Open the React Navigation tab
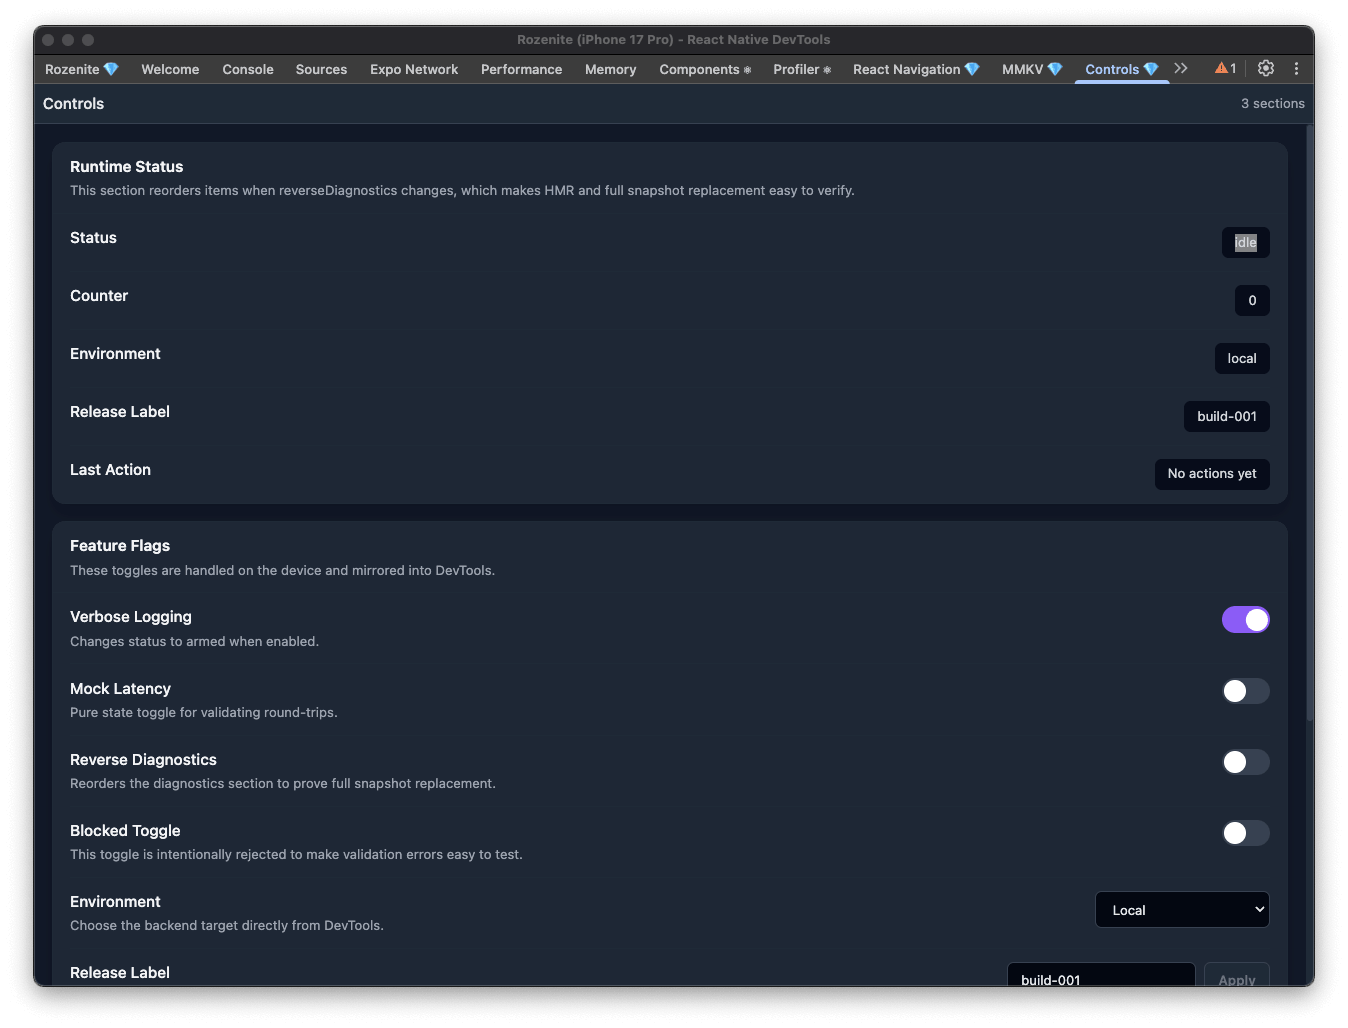Viewport: 1348px width, 1028px height. pyautogui.click(x=915, y=69)
